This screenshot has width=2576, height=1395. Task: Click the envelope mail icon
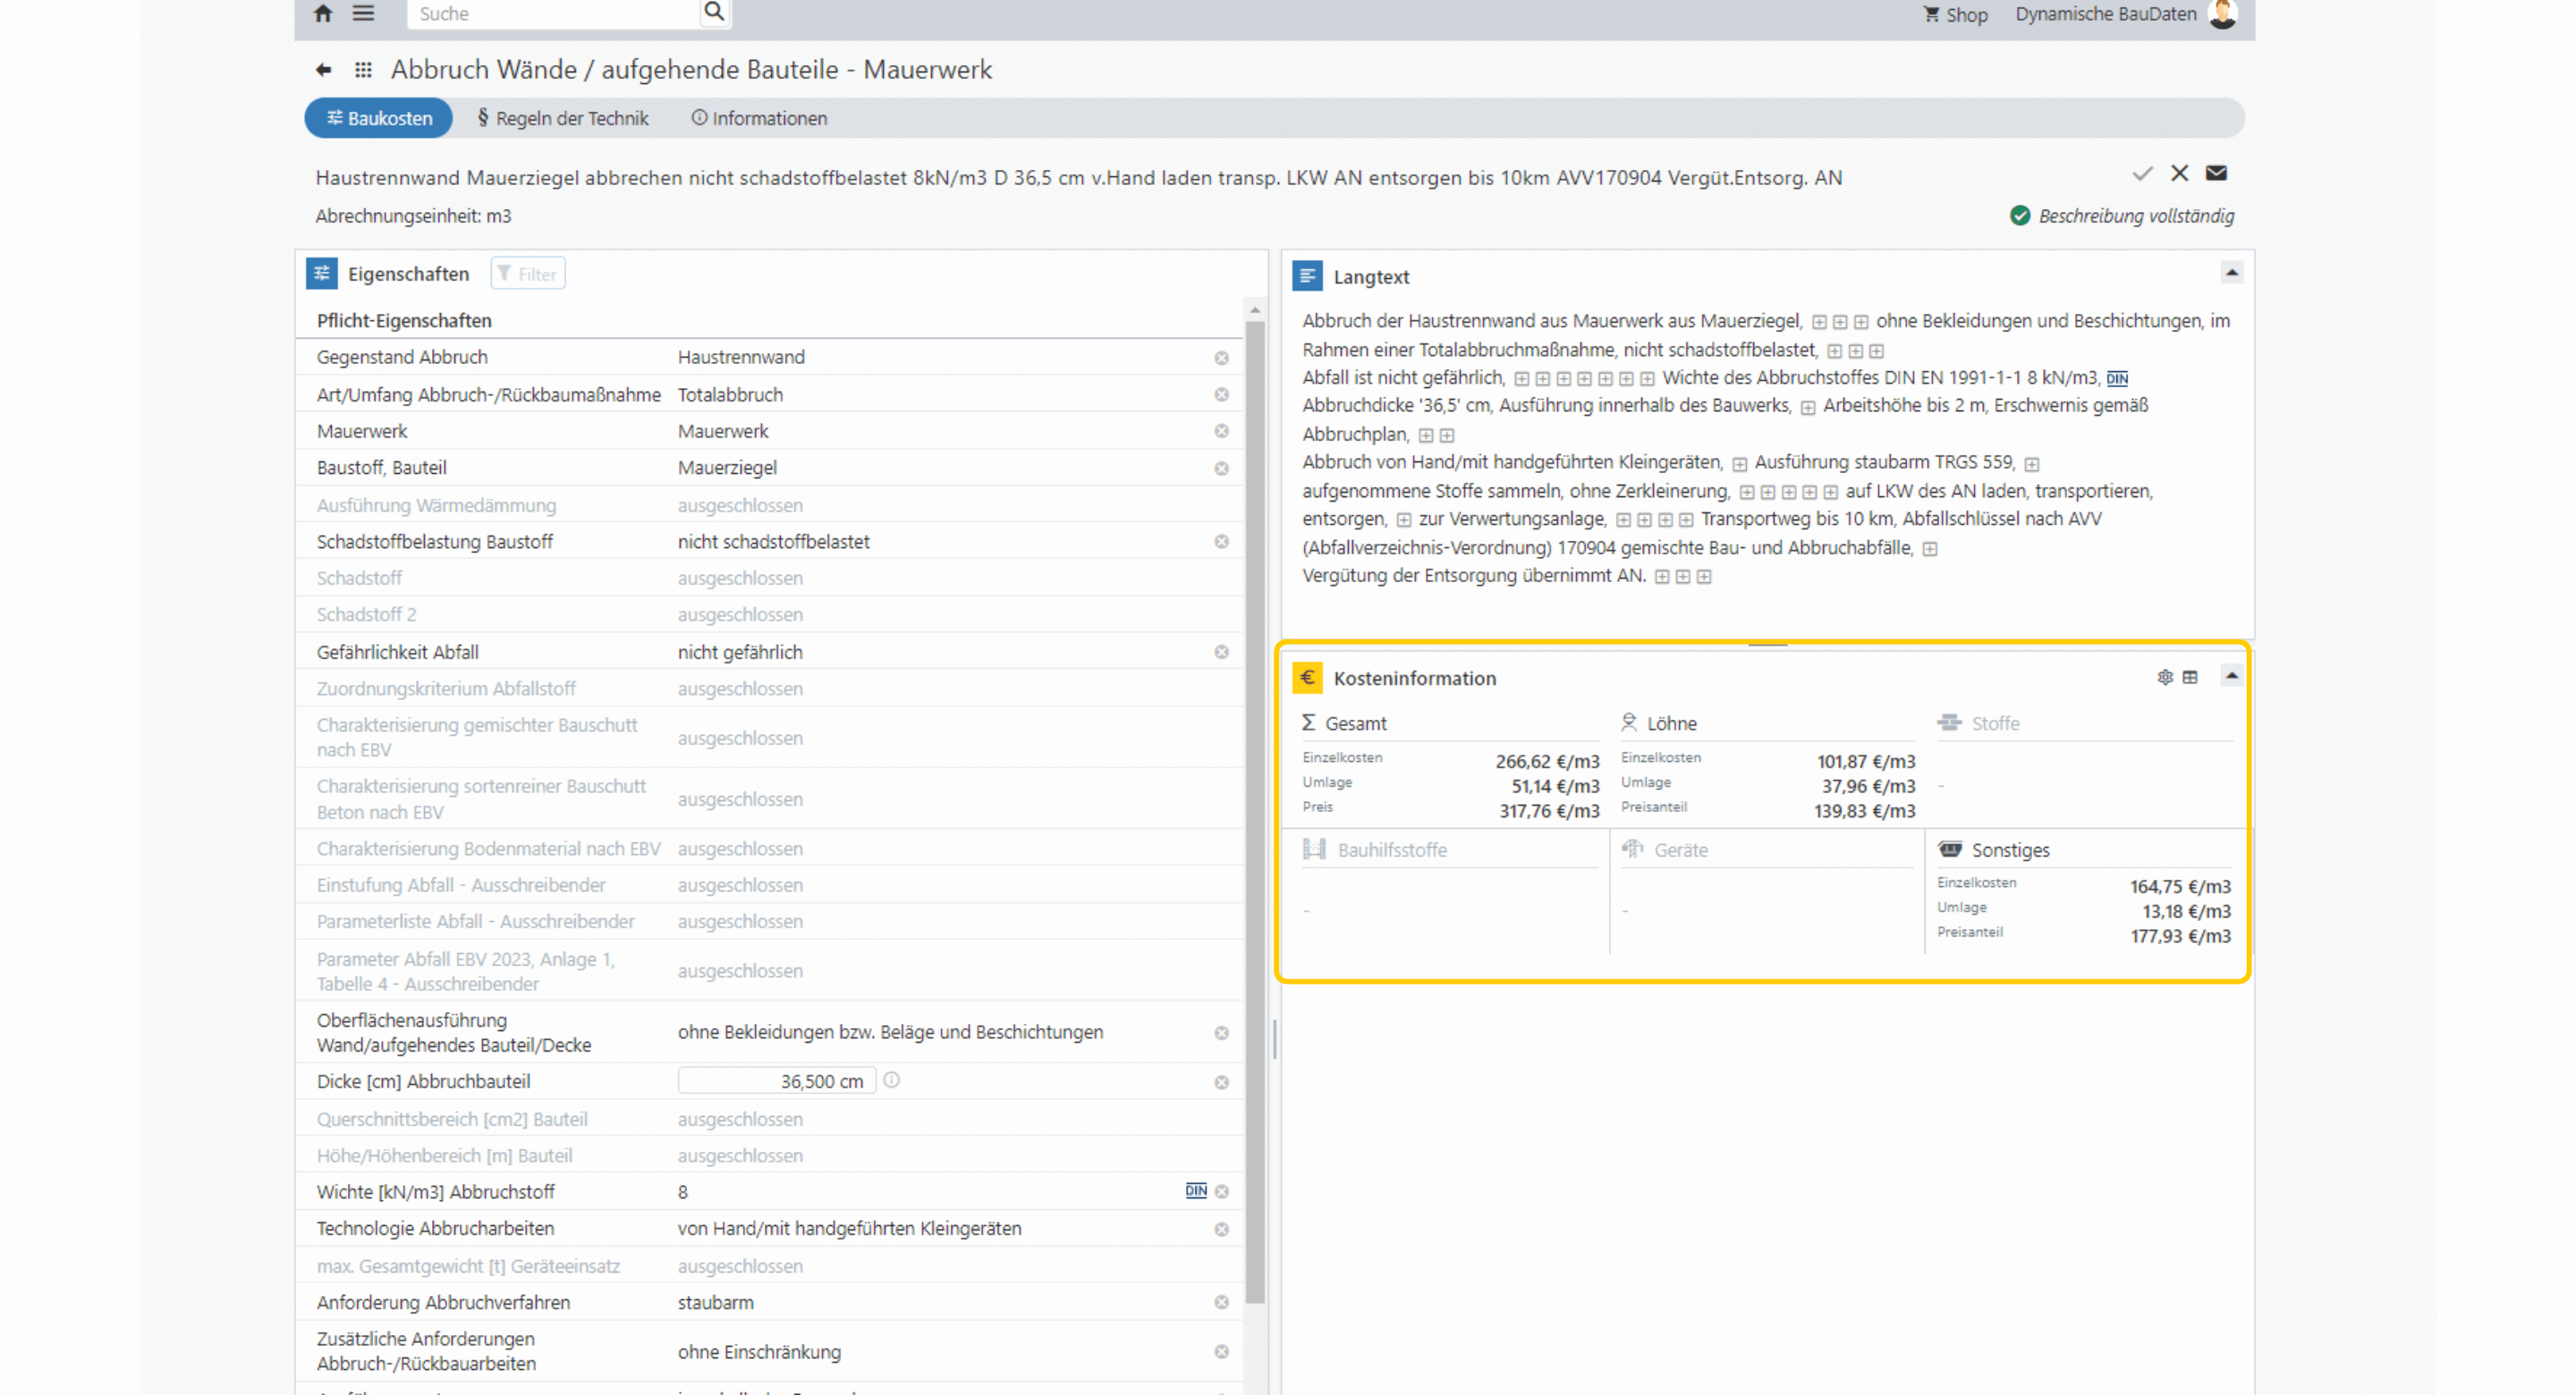[2216, 173]
